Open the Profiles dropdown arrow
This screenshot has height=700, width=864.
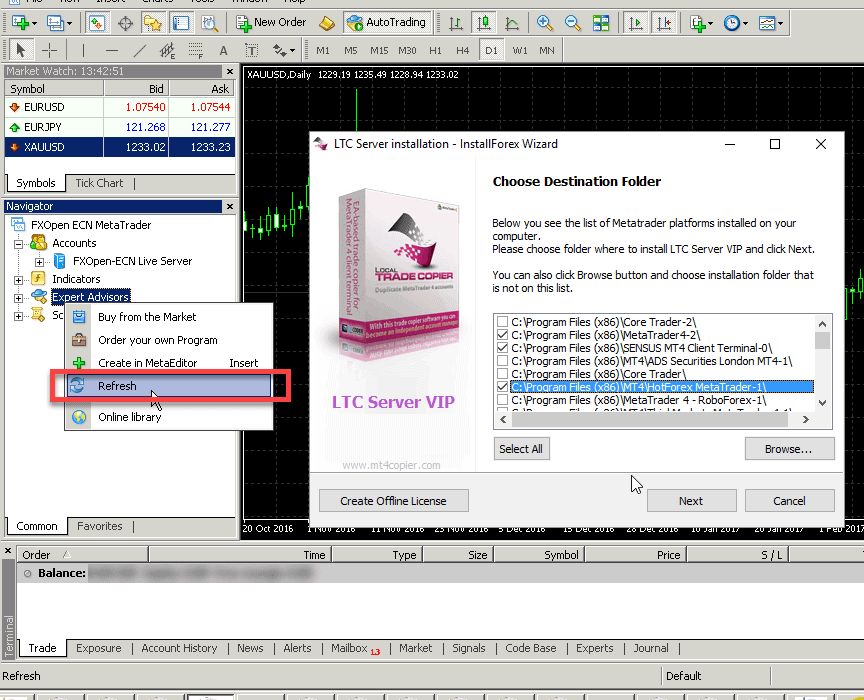point(69,24)
